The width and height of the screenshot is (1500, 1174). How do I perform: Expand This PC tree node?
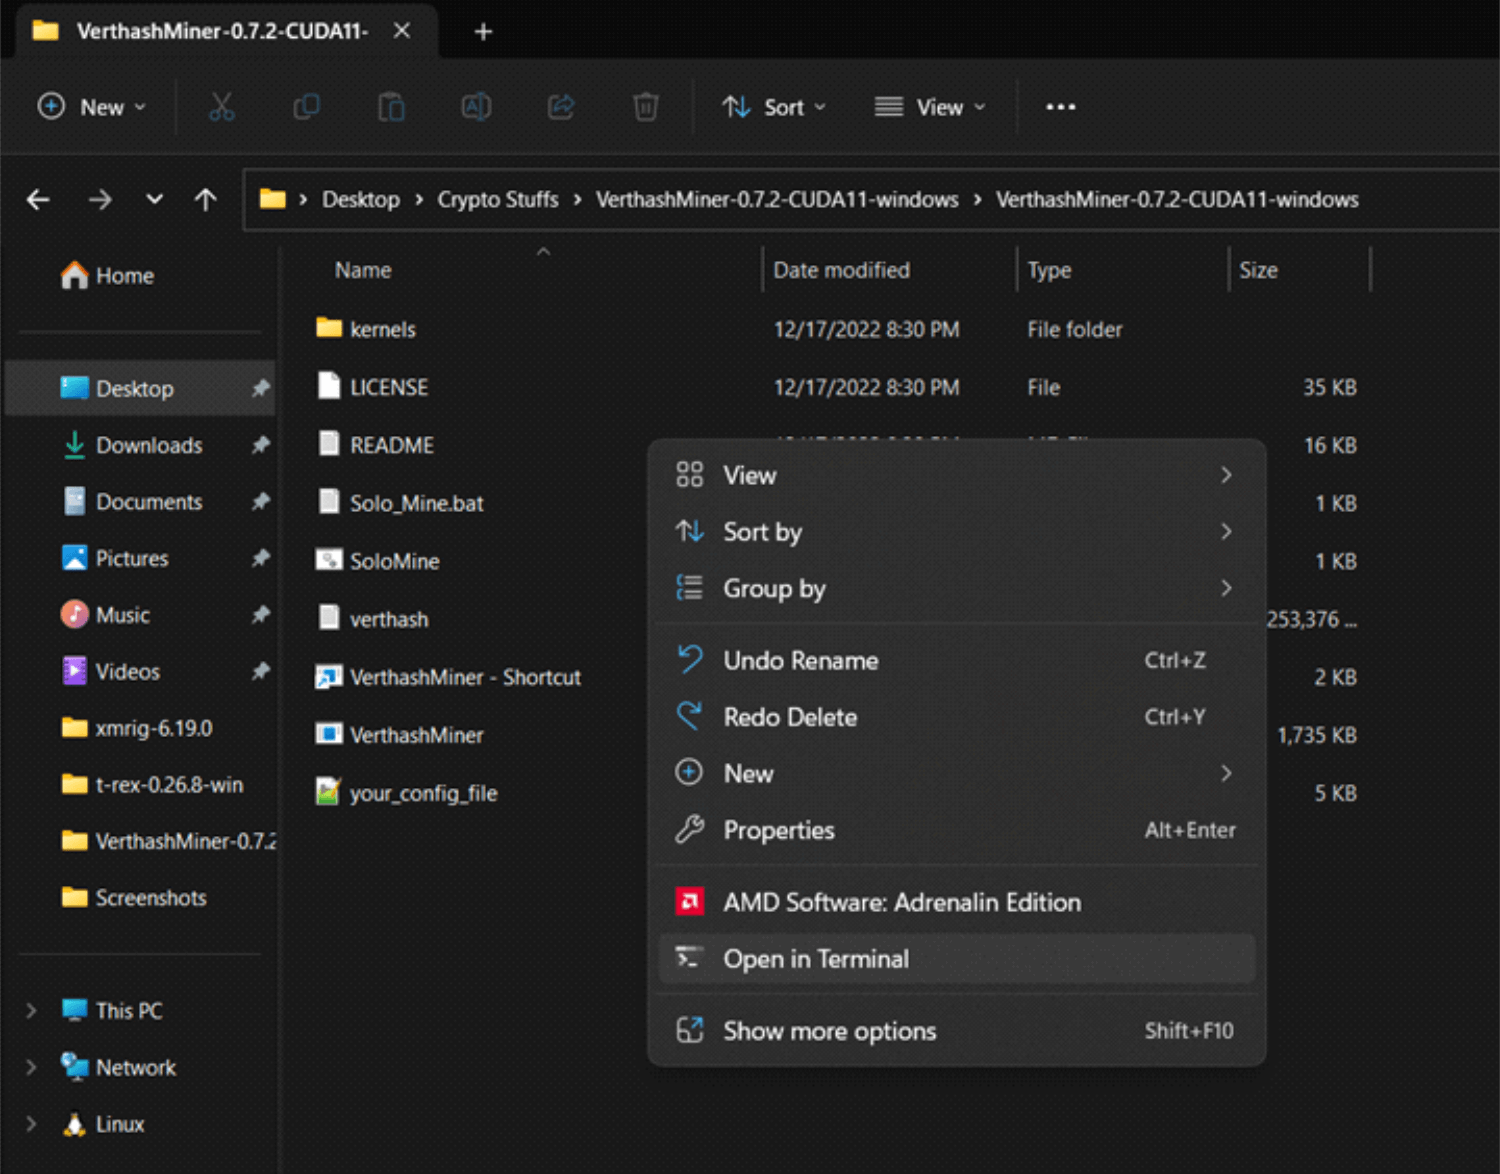(31, 1011)
